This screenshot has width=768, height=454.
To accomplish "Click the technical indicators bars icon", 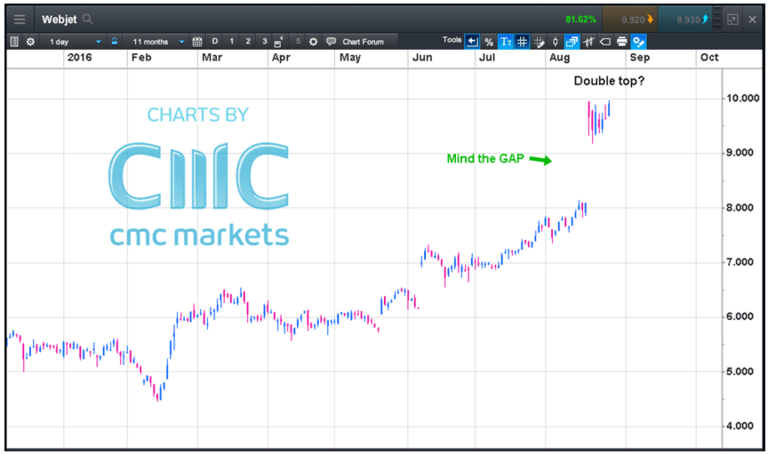I will pos(589,42).
